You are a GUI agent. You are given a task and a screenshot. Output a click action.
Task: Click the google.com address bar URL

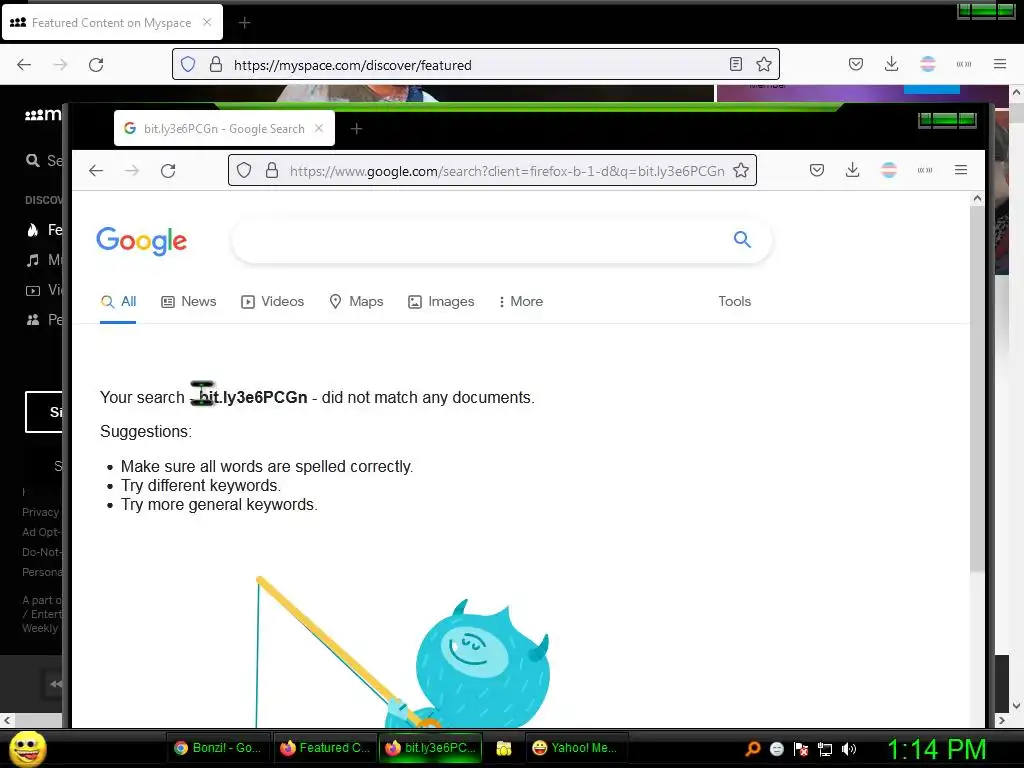507,171
